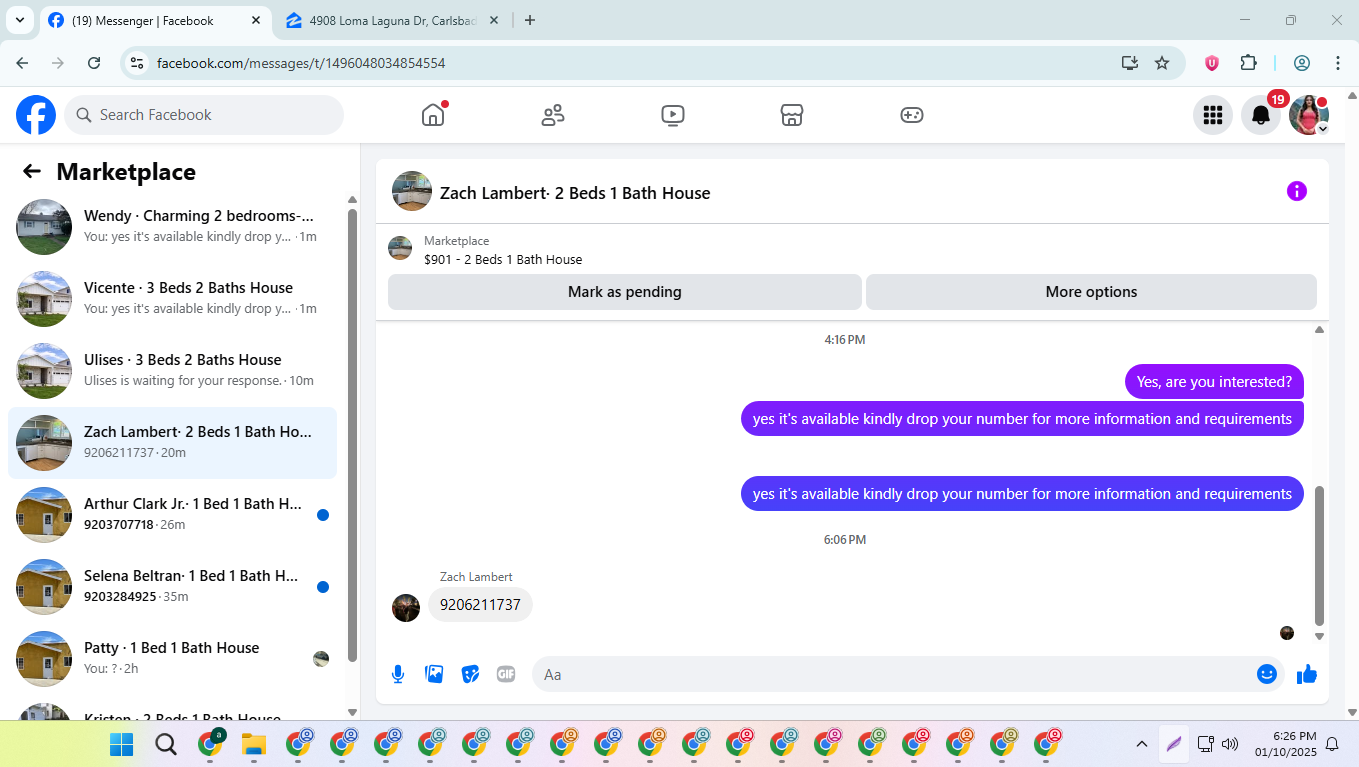1359x767 pixels.
Task: Send a thumbs-up like
Action: point(1307,674)
